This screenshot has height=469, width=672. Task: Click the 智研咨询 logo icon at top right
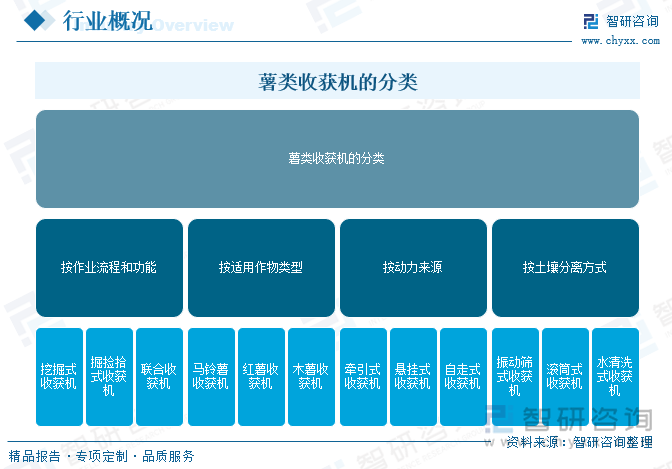coord(591,21)
